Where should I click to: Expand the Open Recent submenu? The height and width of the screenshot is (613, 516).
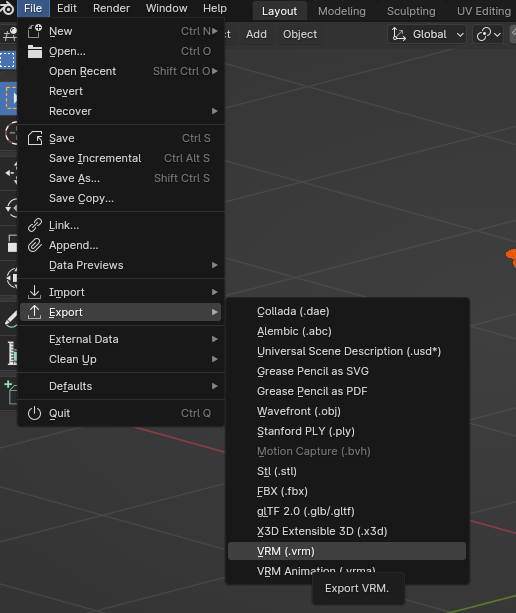(121, 71)
